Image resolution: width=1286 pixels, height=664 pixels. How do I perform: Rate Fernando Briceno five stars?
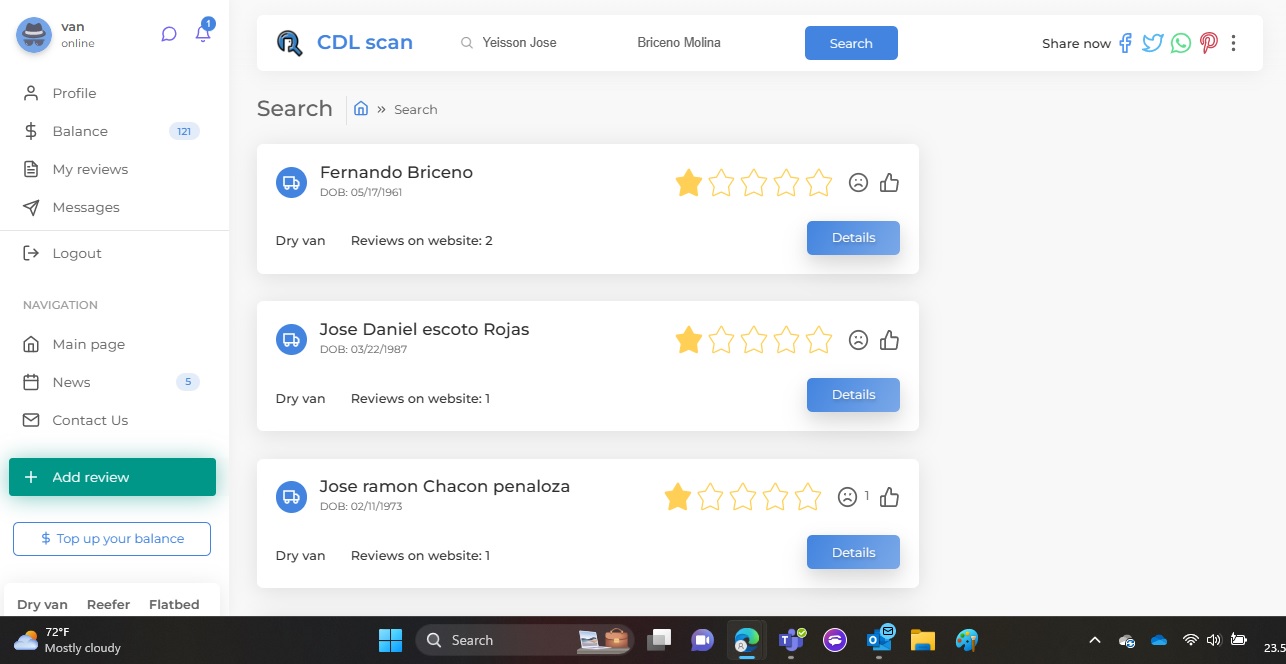(x=818, y=183)
